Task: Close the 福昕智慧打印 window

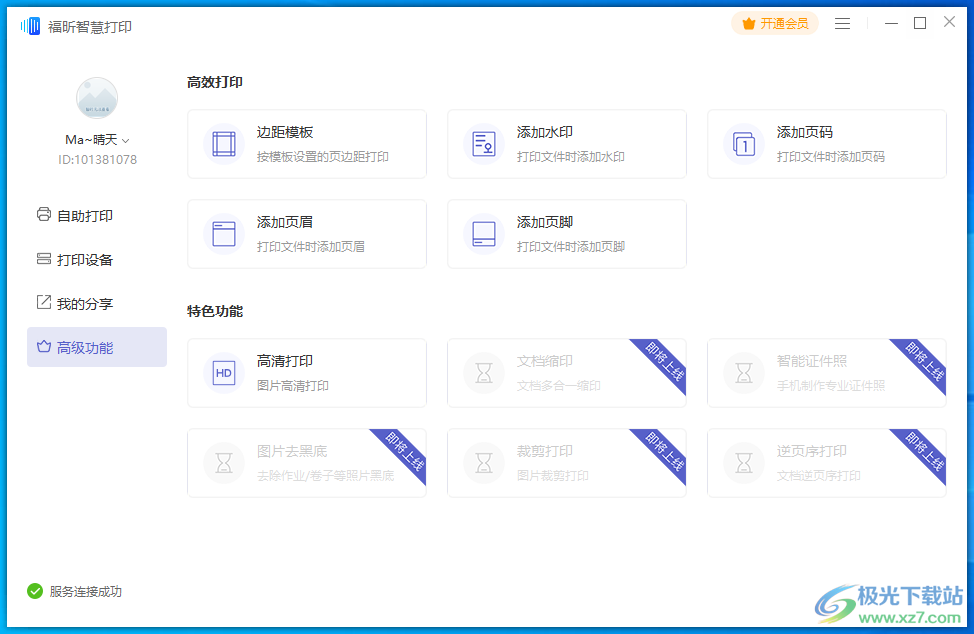Action: pos(949,22)
